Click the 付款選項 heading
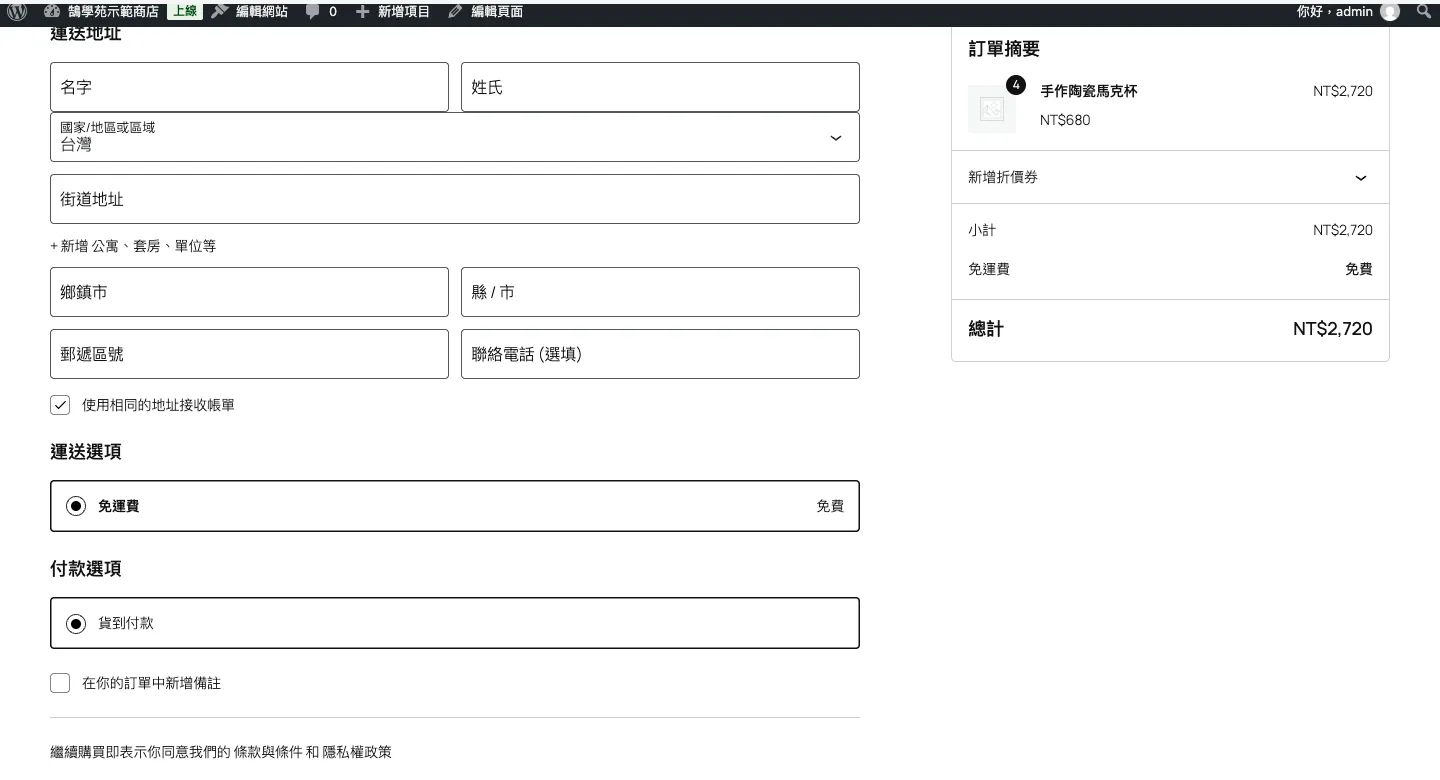This screenshot has width=1440, height=780. click(x=86, y=569)
